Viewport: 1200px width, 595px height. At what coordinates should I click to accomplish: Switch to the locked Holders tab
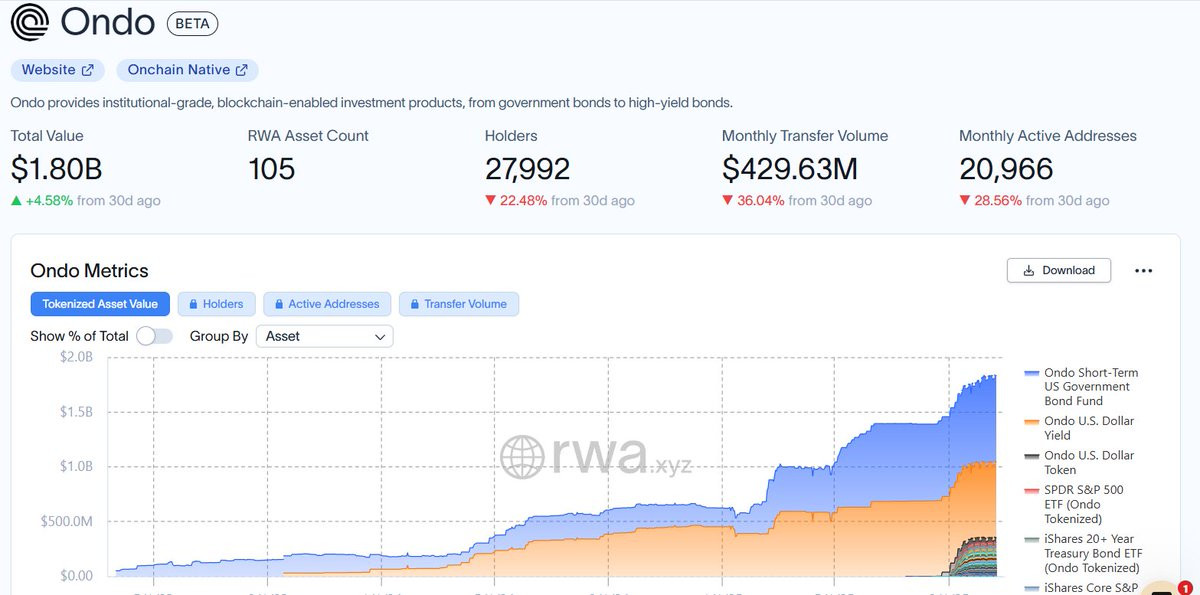(x=216, y=304)
